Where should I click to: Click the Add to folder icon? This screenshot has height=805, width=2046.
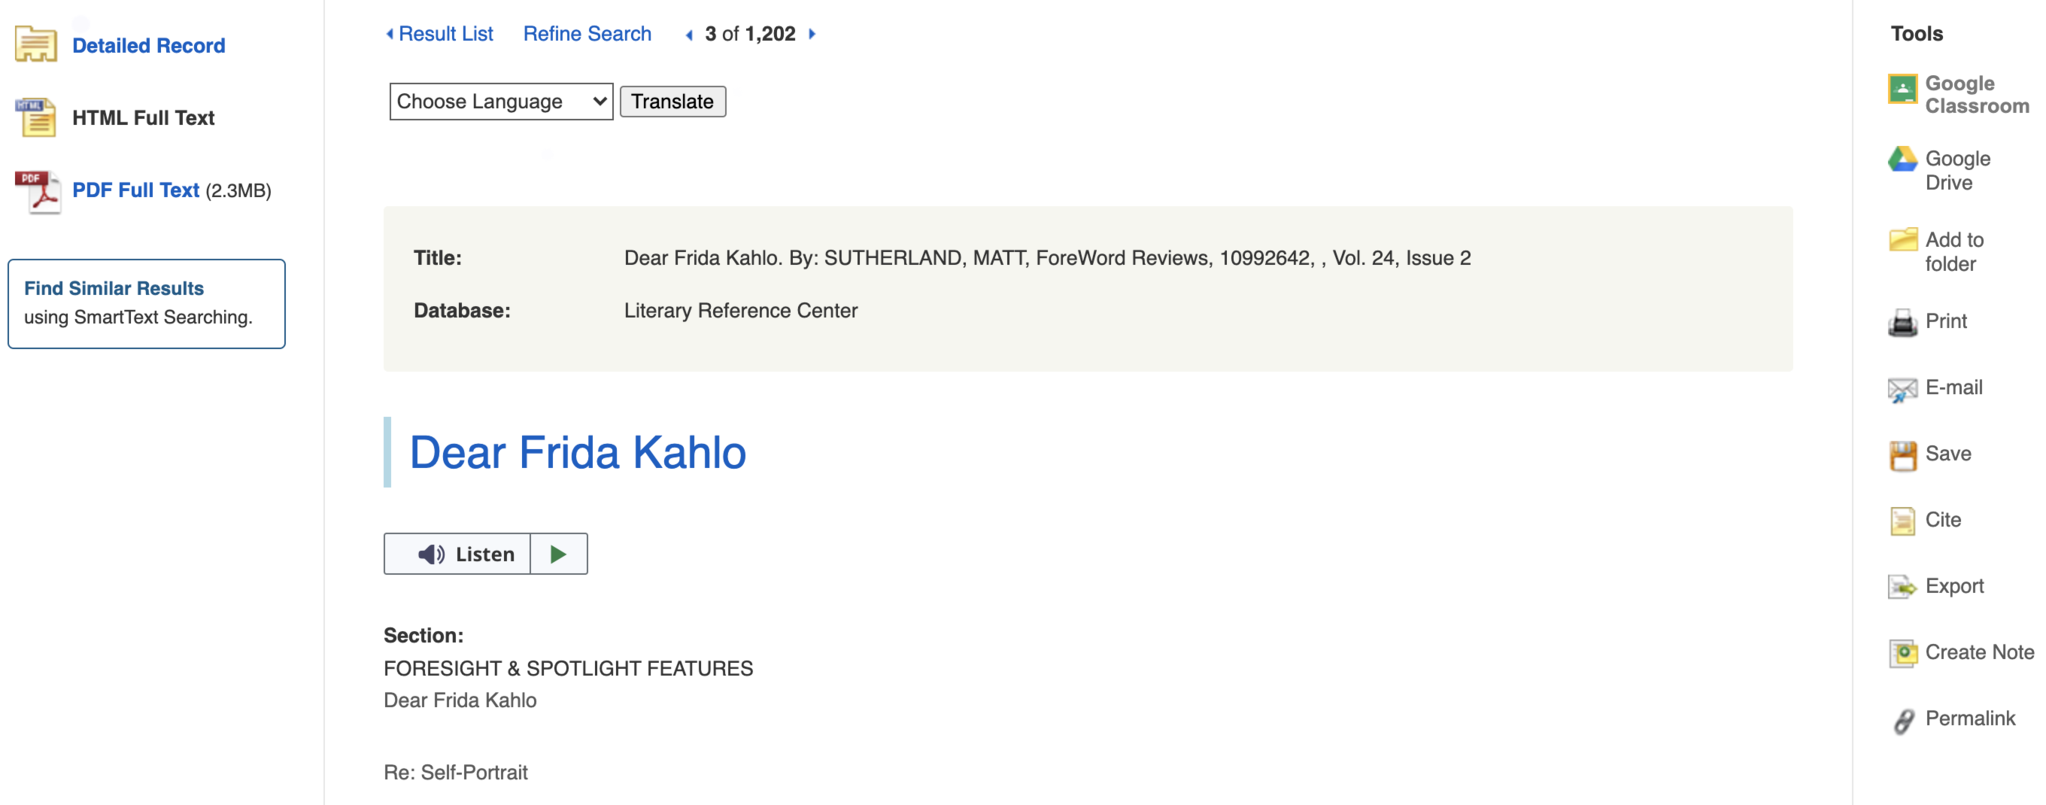[1903, 240]
